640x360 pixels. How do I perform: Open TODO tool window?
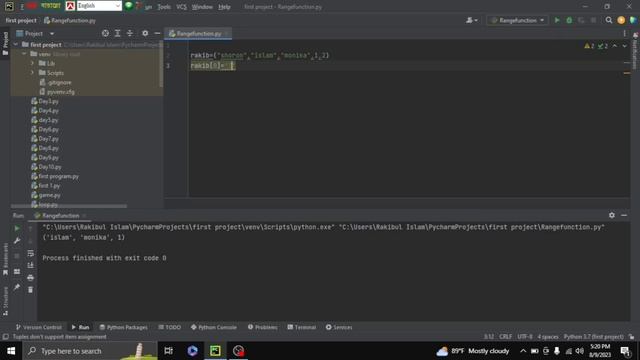[x=169, y=327]
